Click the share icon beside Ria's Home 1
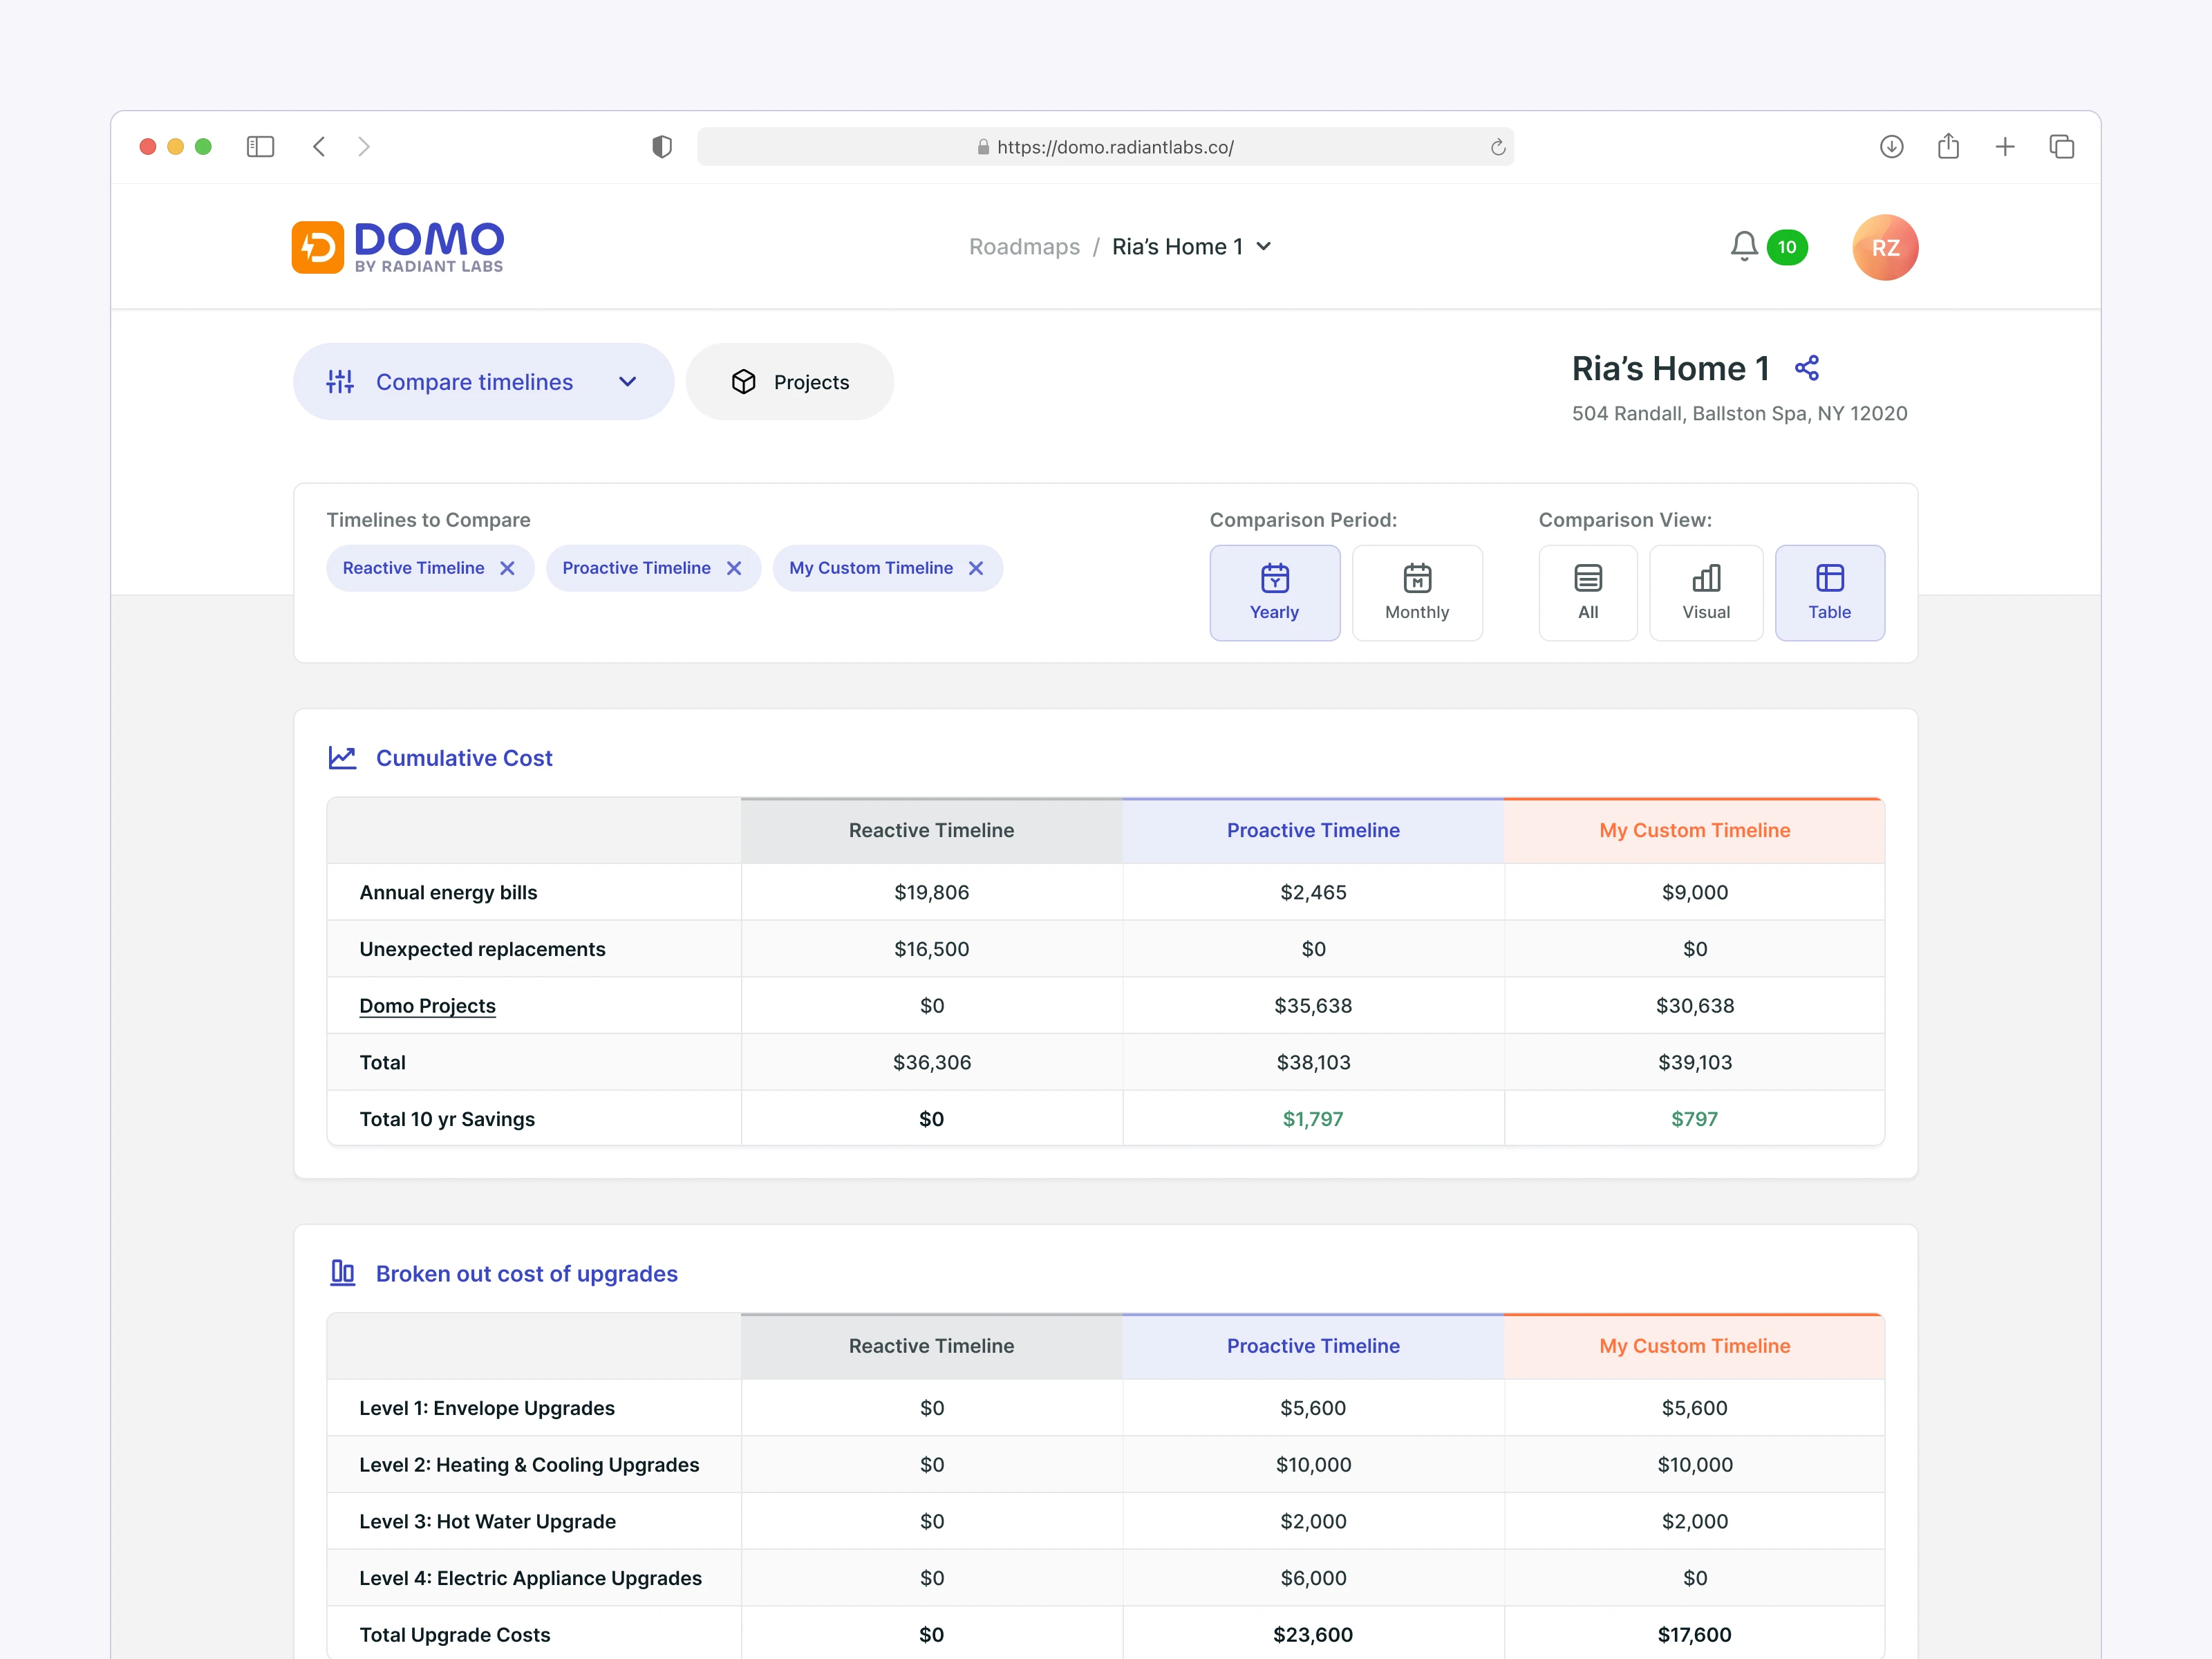The width and height of the screenshot is (2212, 1659). (x=1806, y=368)
